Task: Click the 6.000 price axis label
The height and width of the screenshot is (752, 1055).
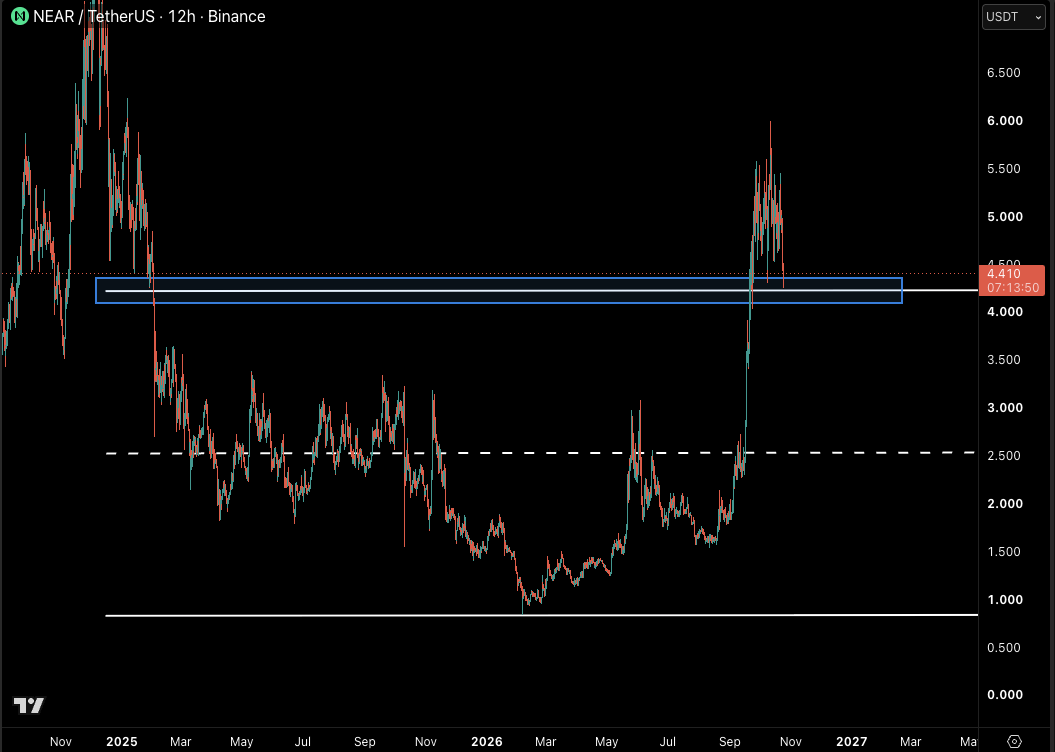Action: click(x=1005, y=120)
